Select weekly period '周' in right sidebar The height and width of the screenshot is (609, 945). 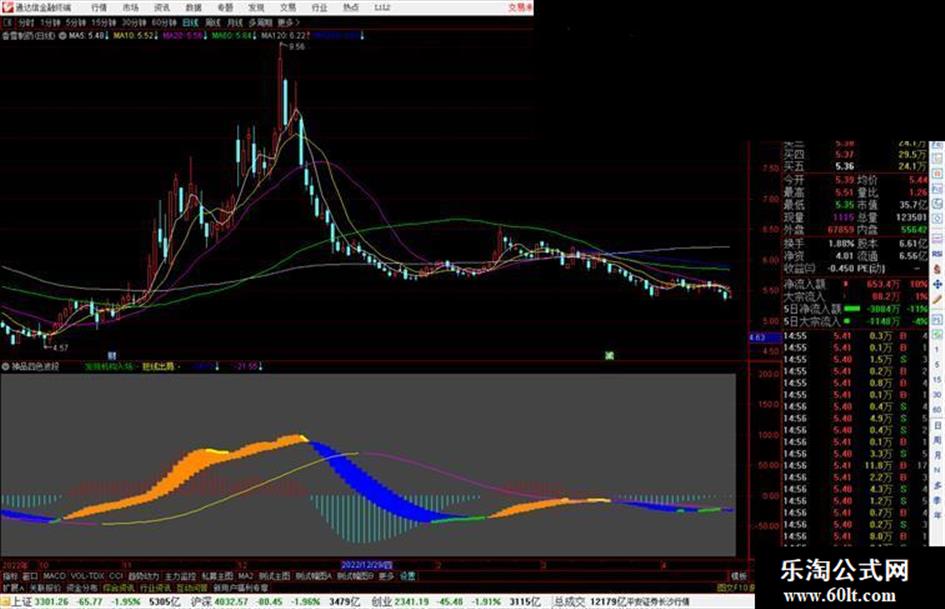click(937, 441)
